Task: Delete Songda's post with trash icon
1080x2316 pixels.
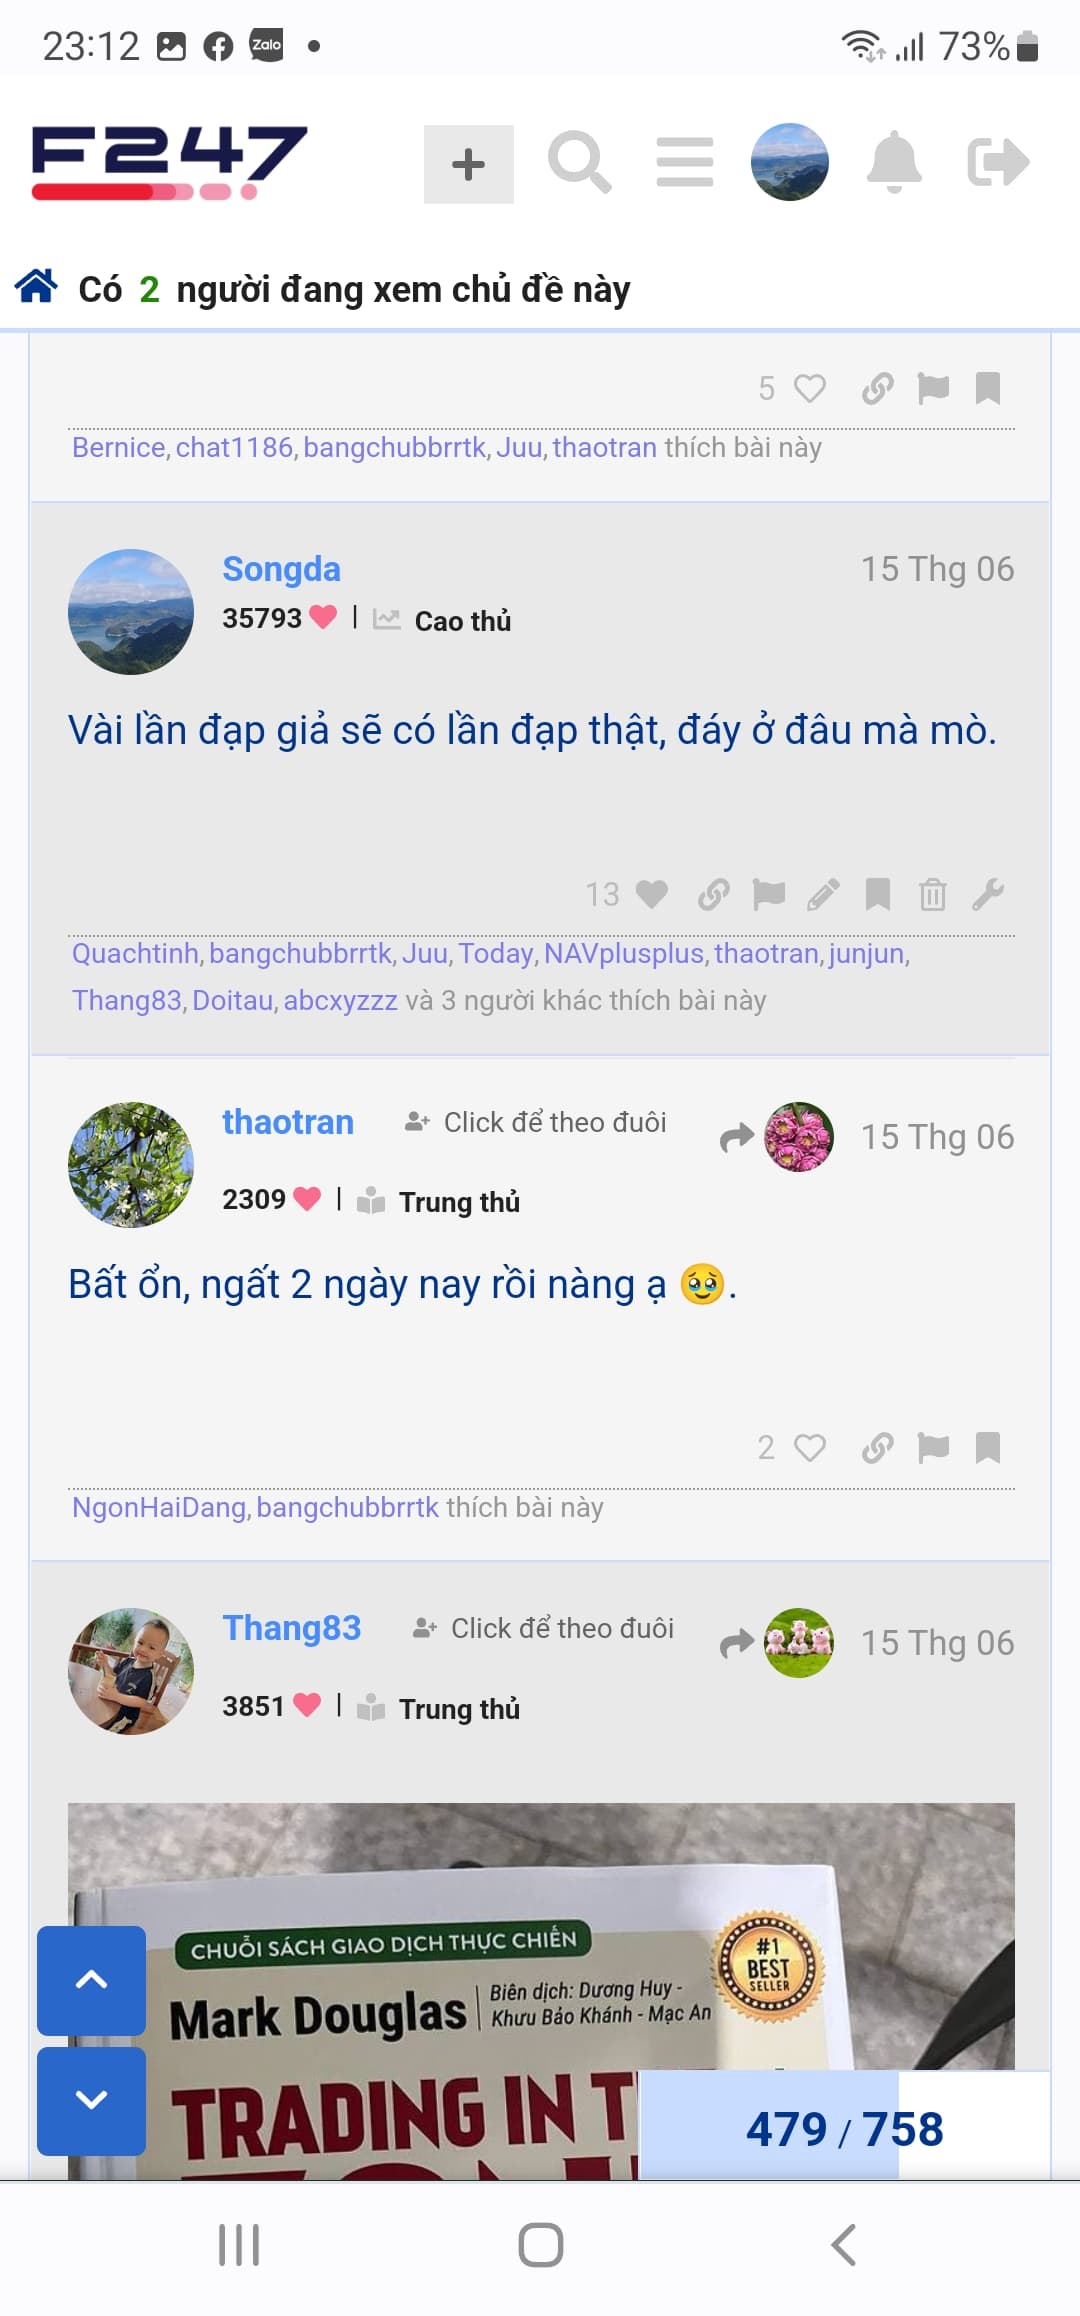Action: (x=932, y=894)
